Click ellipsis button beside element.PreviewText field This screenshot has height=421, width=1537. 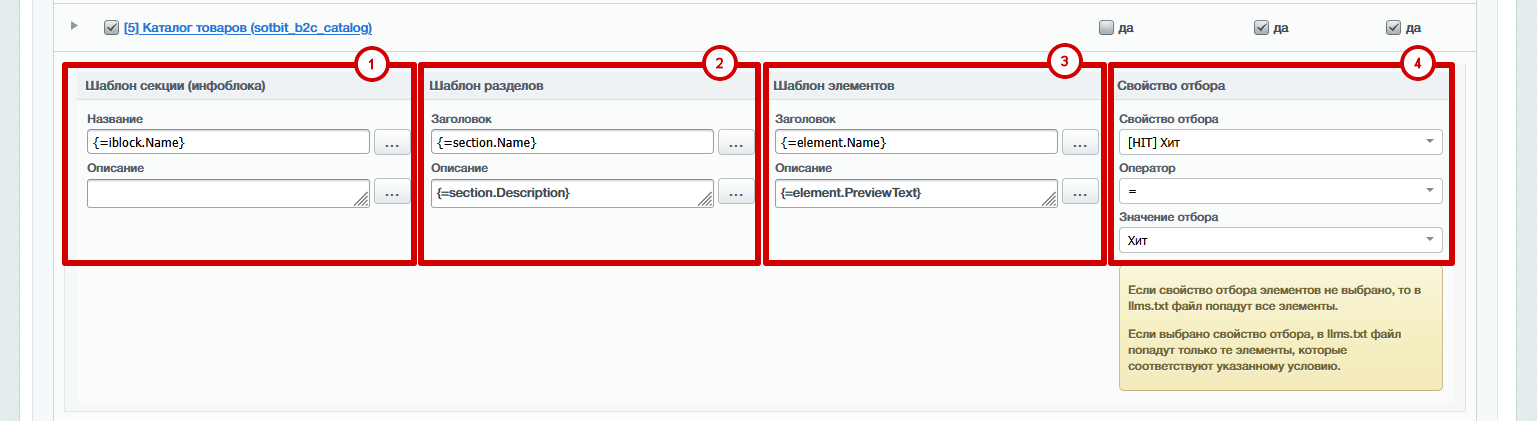point(1080,192)
